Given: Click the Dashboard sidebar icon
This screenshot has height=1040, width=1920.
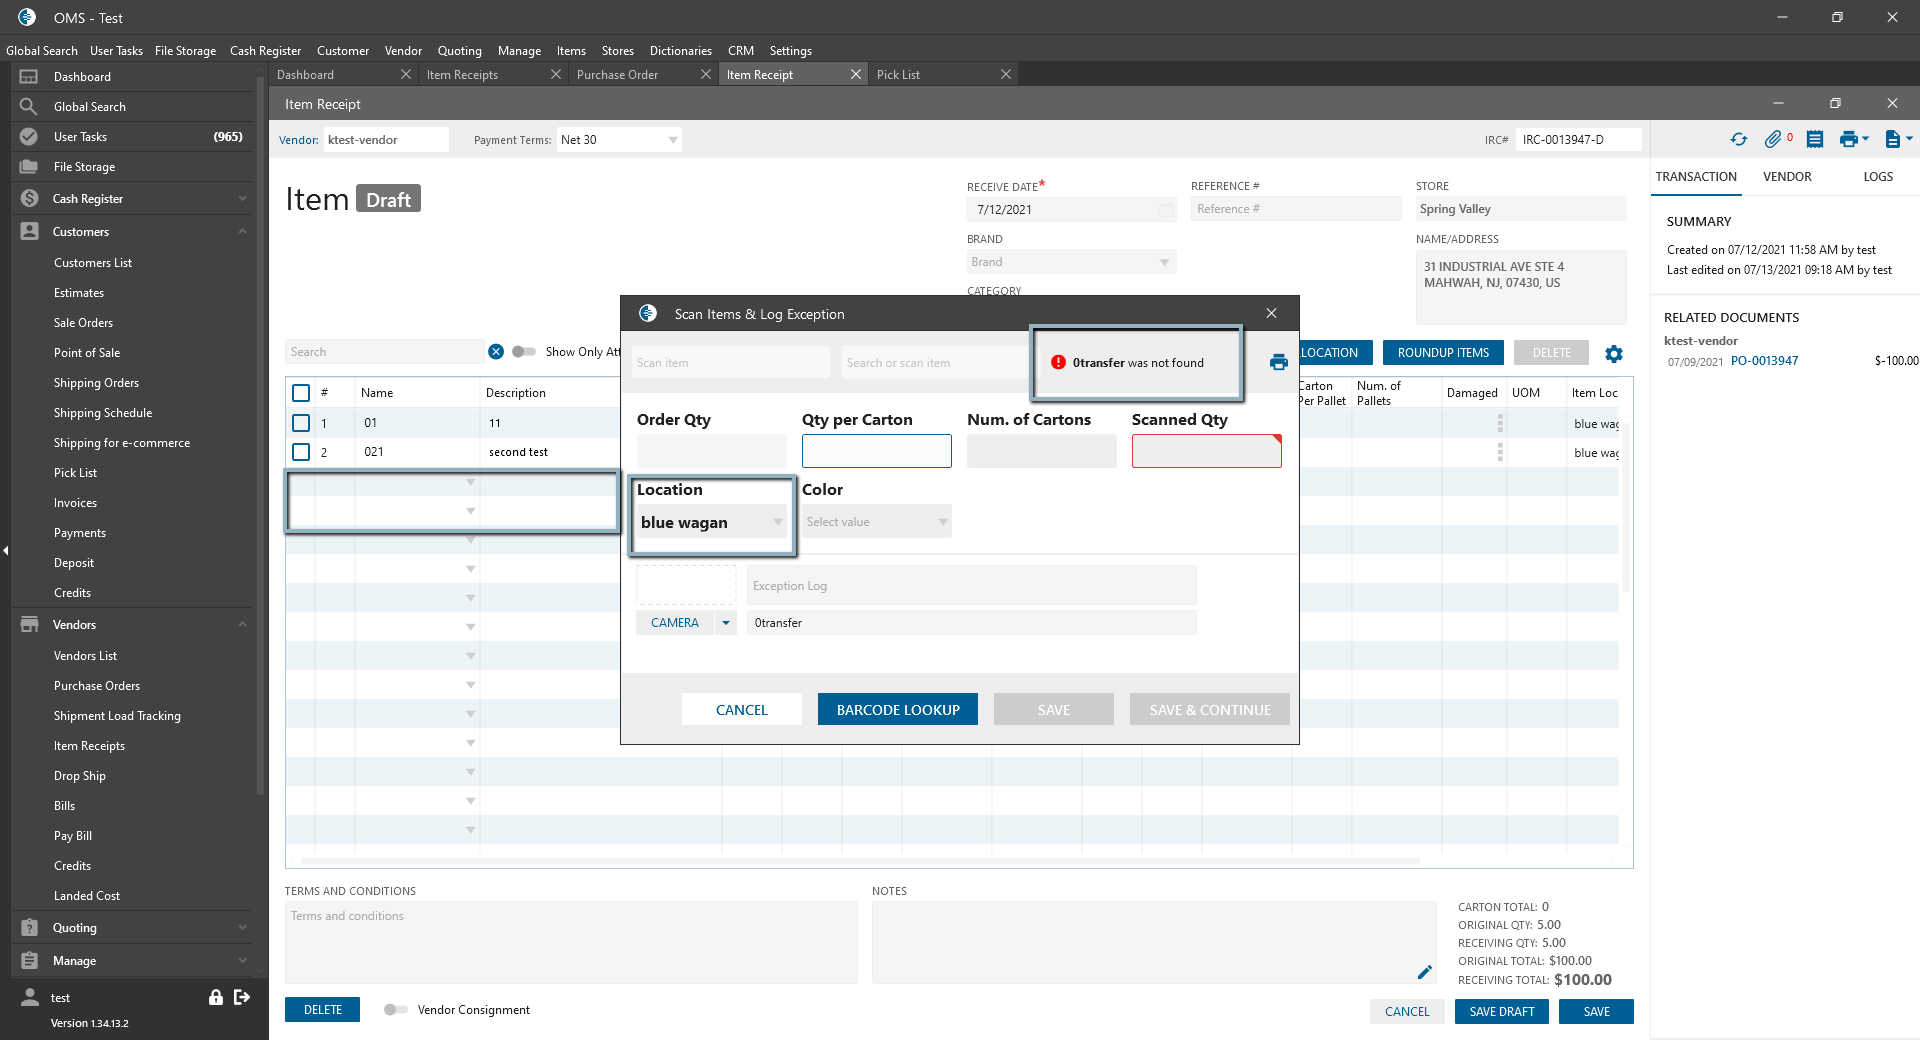Looking at the screenshot, I should (29, 77).
